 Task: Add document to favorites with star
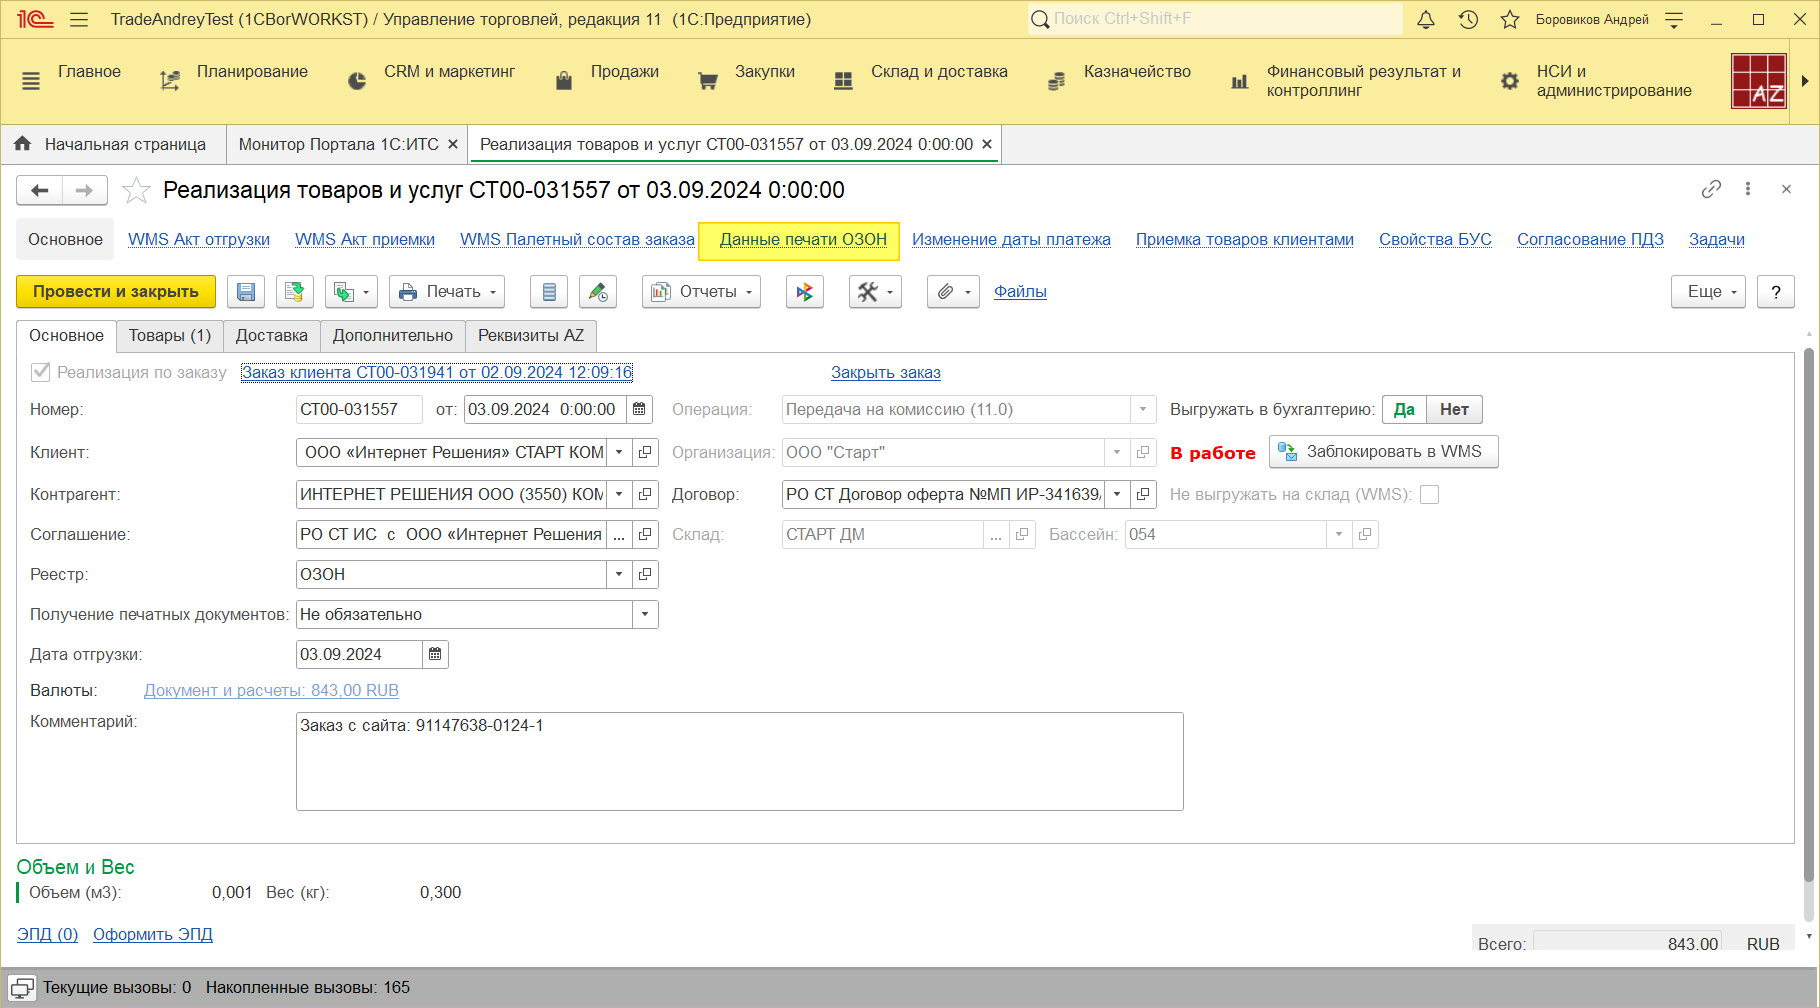tap(136, 190)
